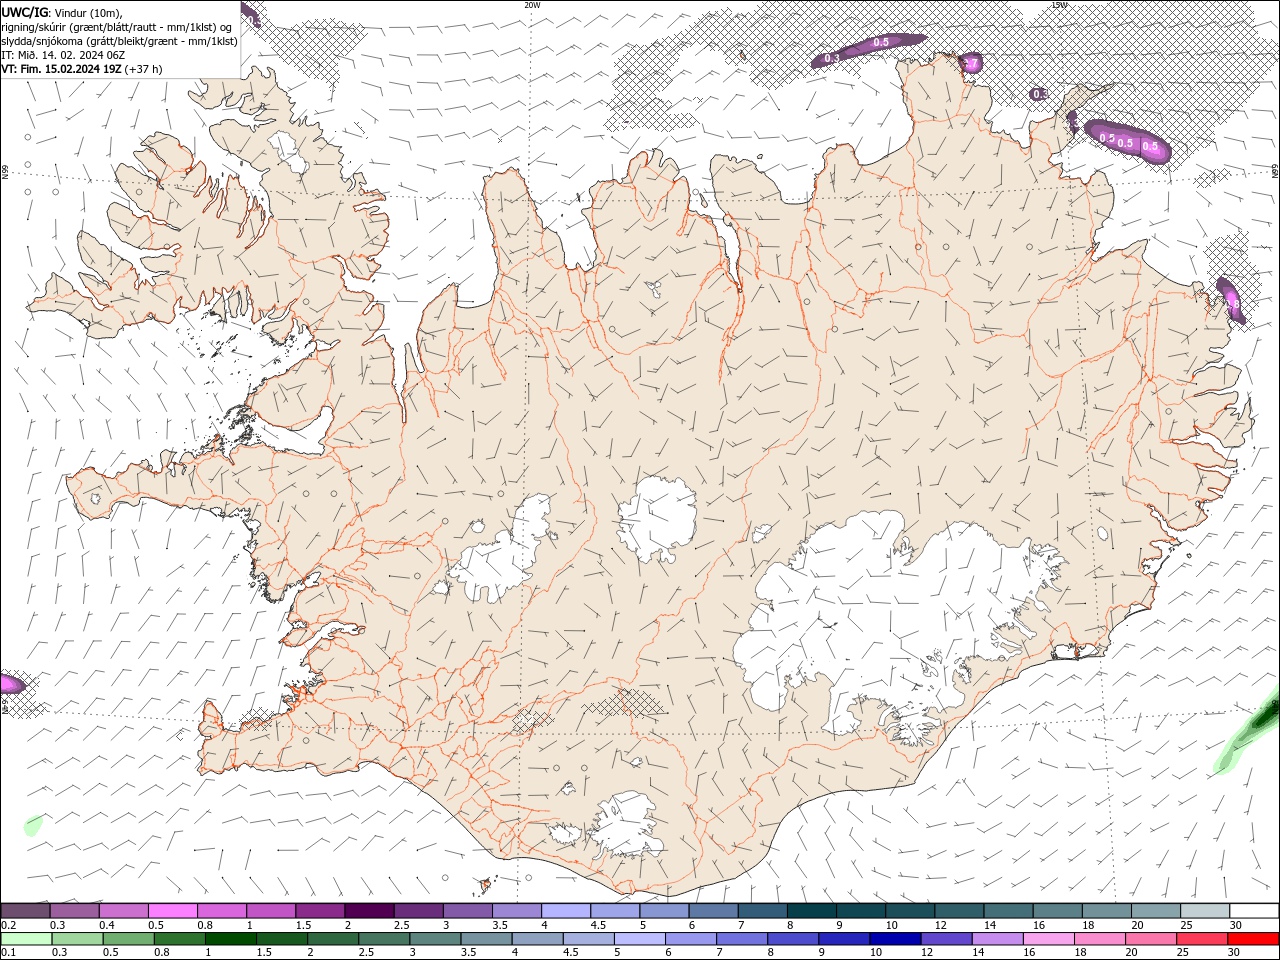This screenshot has width=1280, height=960.
Task: Click the 'UWC/IG: Vindur (10m),' title line
Action: tap(62, 12)
